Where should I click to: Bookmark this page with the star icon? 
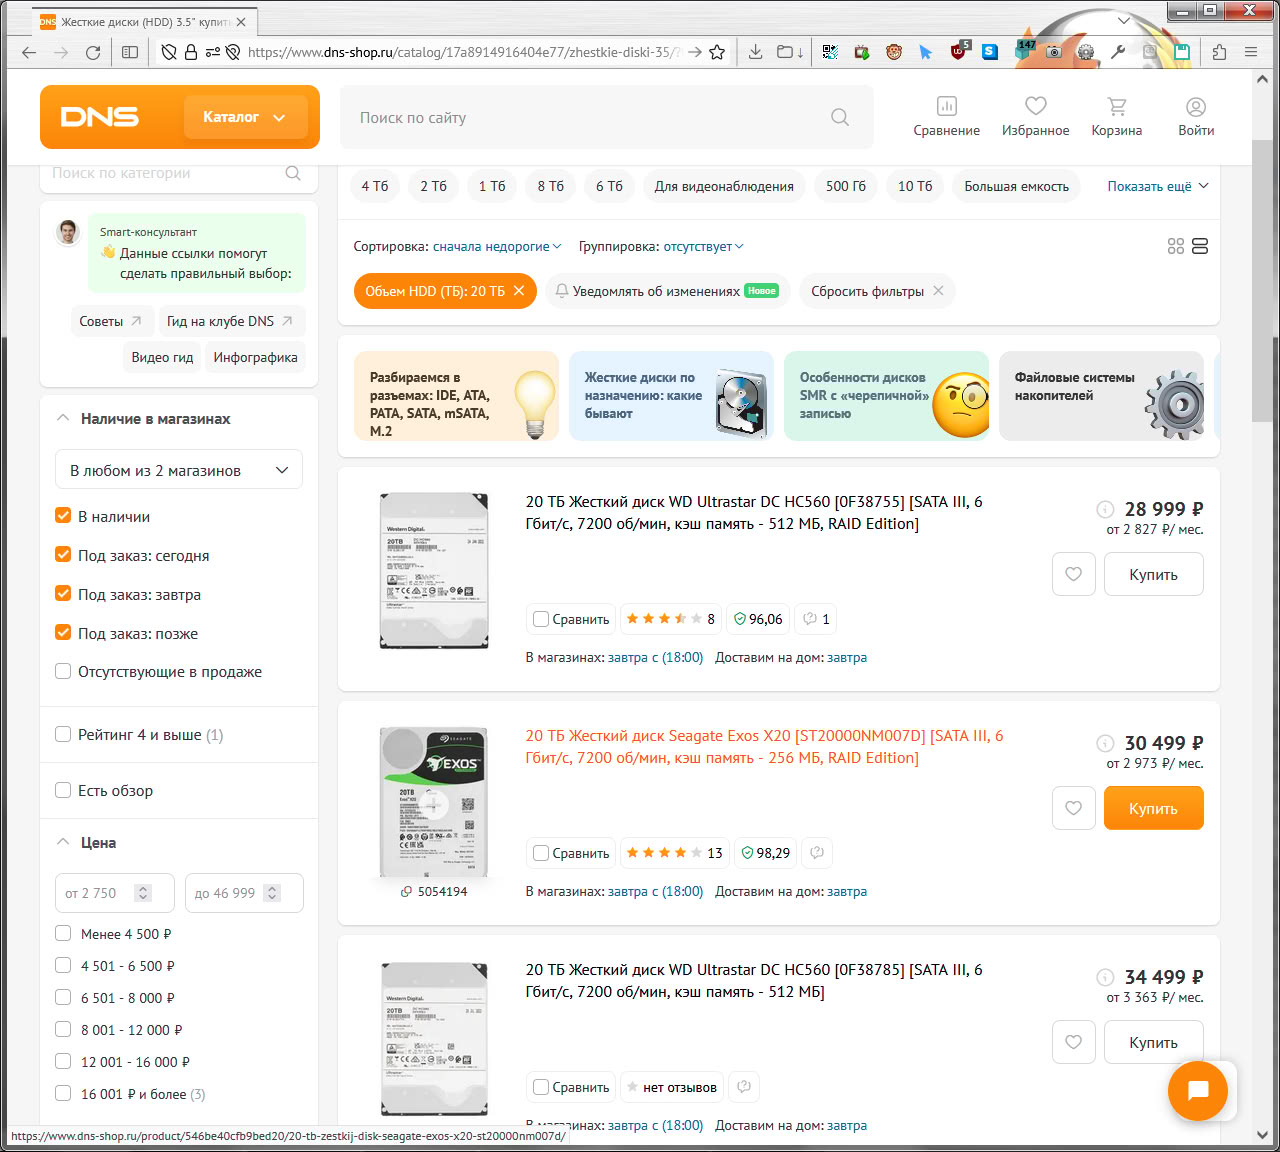click(x=717, y=52)
